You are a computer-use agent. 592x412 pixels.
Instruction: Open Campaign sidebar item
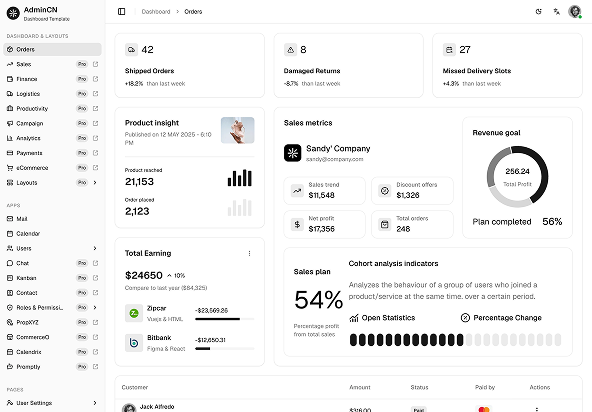click(x=52, y=123)
